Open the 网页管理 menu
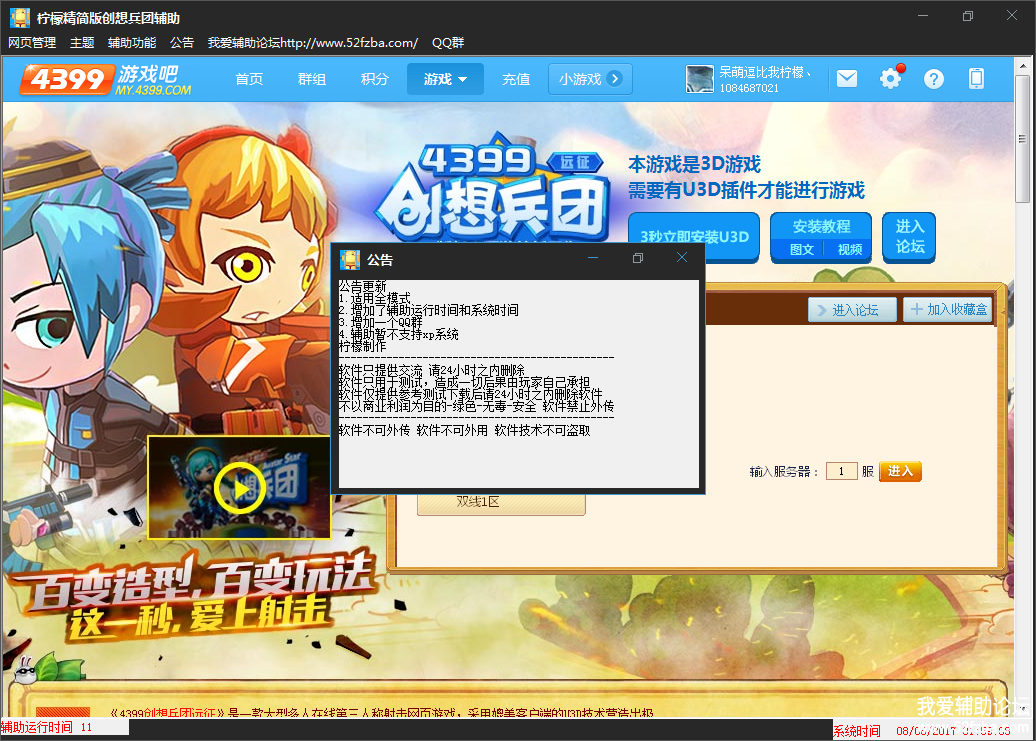The height and width of the screenshot is (741, 1036). (x=32, y=43)
